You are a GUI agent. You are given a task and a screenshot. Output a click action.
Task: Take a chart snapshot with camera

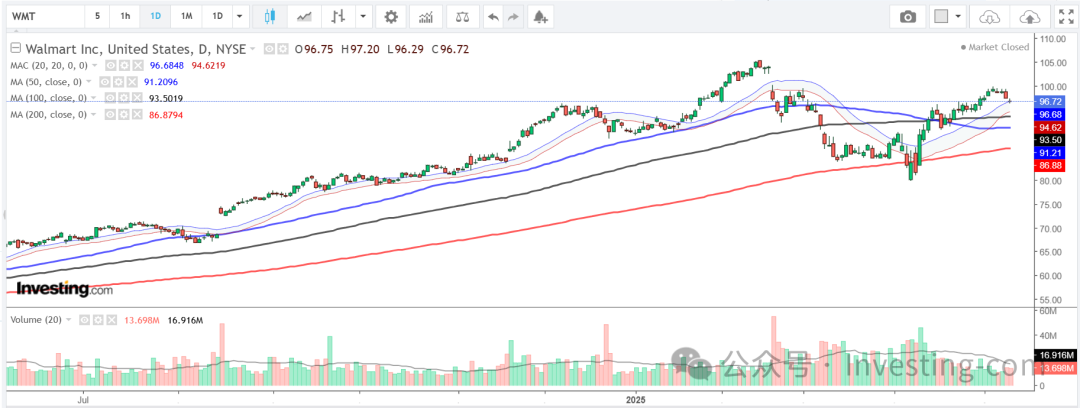click(908, 17)
